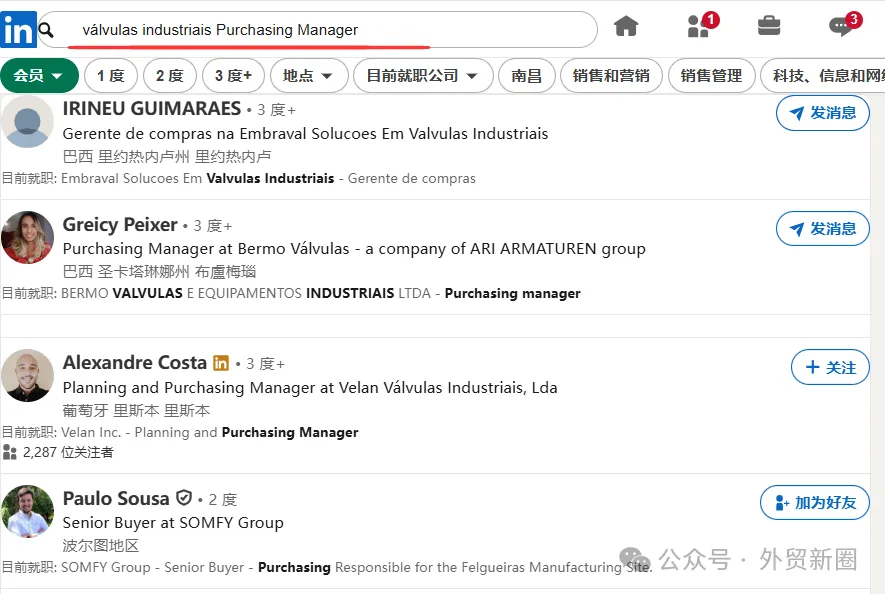
Task: Toggle the 3 度+ connection filter
Action: click(233, 76)
